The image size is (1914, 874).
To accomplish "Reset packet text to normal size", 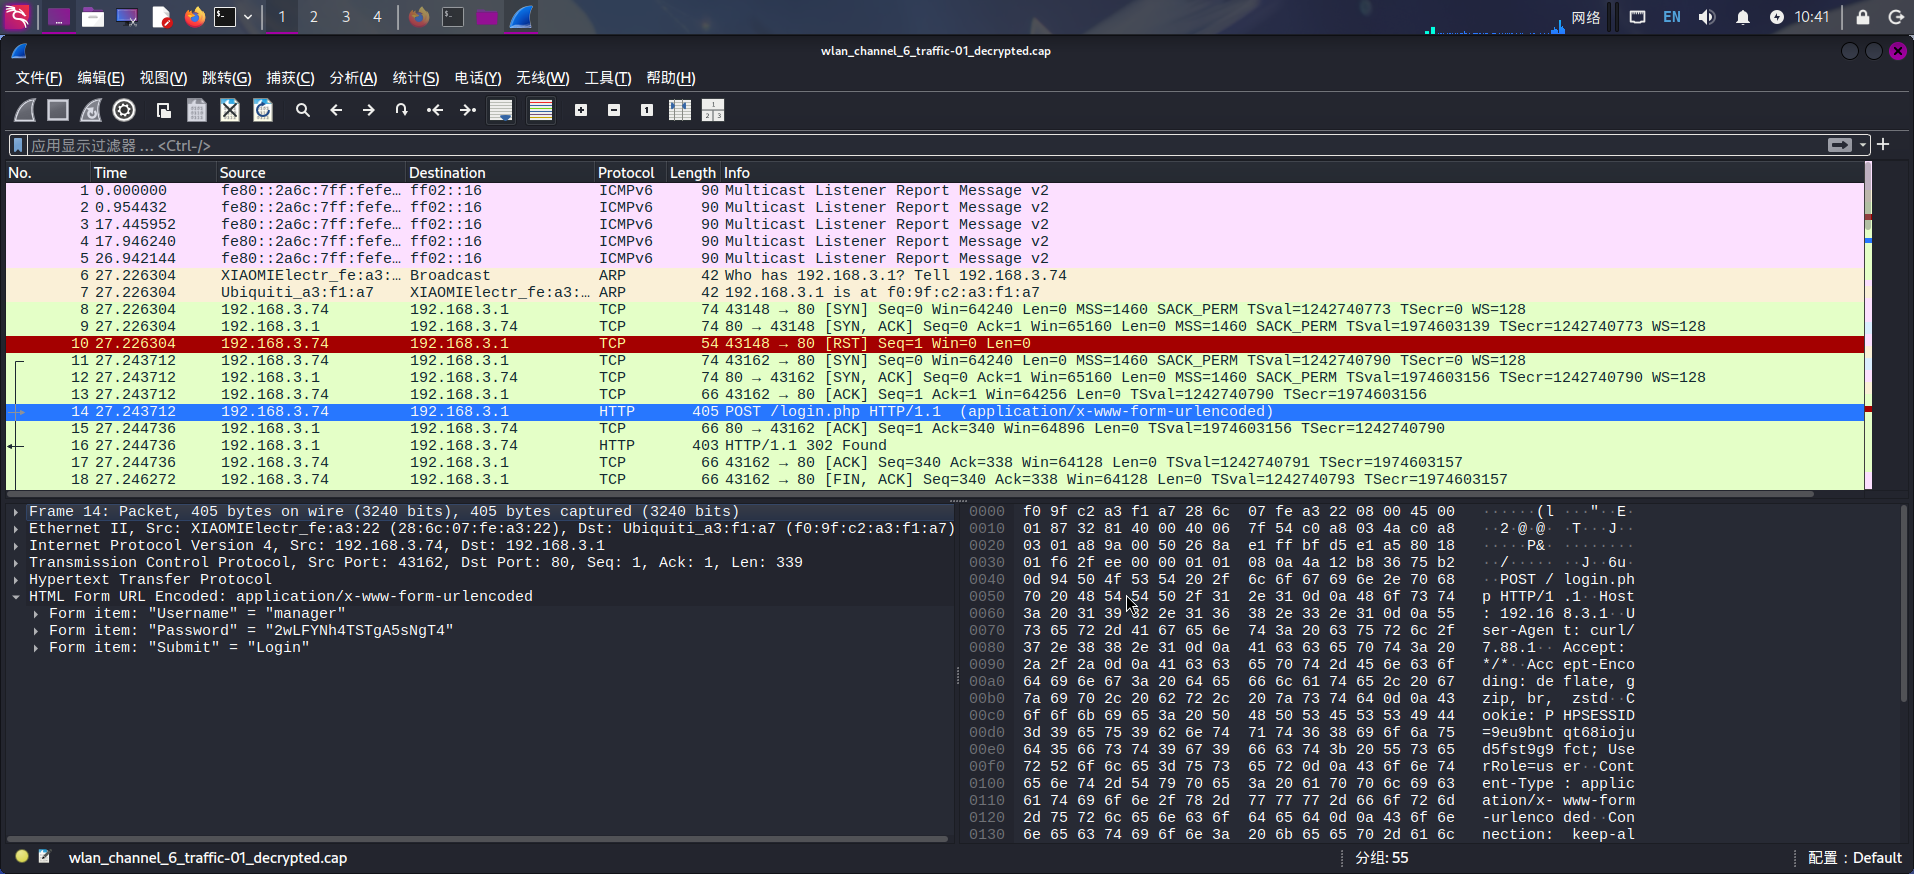I will (647, 110).
